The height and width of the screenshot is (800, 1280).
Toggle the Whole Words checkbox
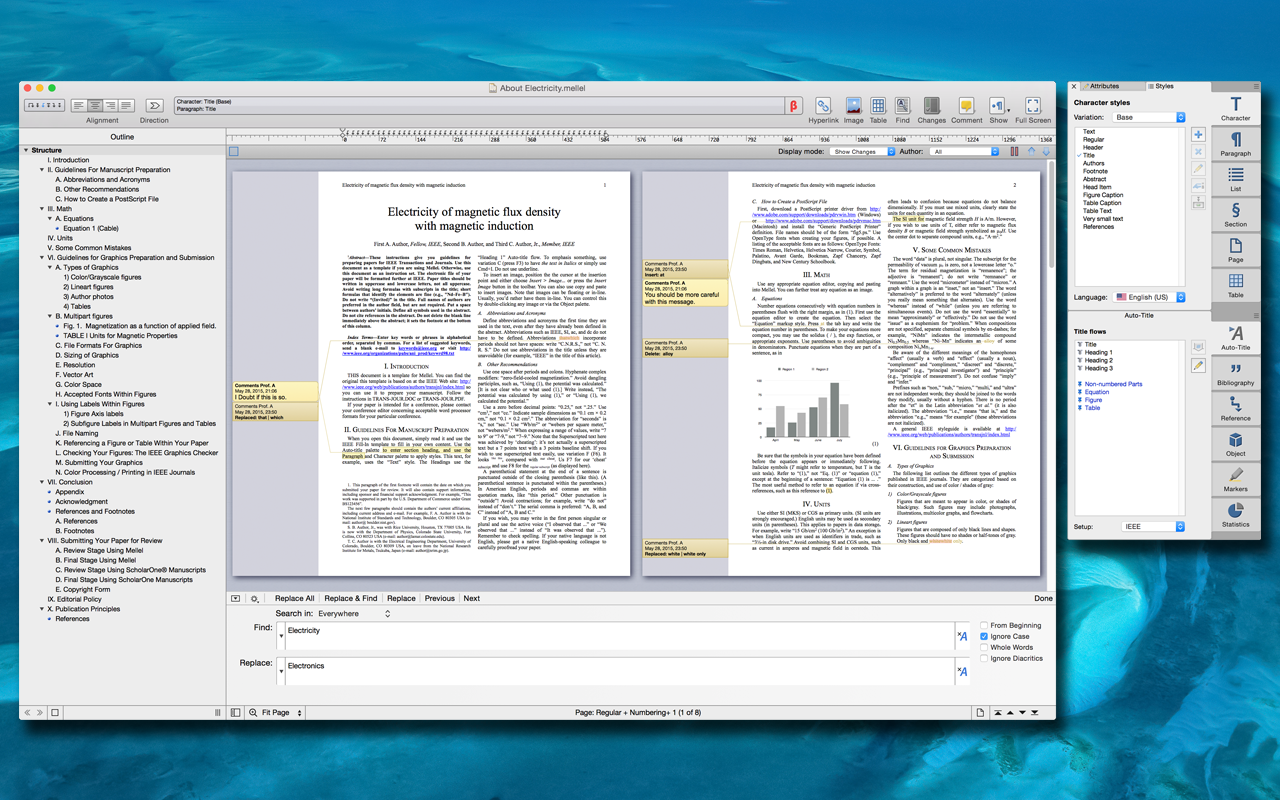pyautogui.click(x=984, y=647)
